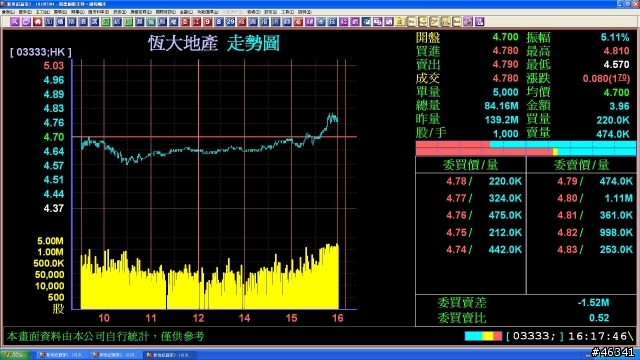Click the 振幅 value 5.11%
Image resolution: width=640 pixels, height=360 pixels.
click(615, 38)
